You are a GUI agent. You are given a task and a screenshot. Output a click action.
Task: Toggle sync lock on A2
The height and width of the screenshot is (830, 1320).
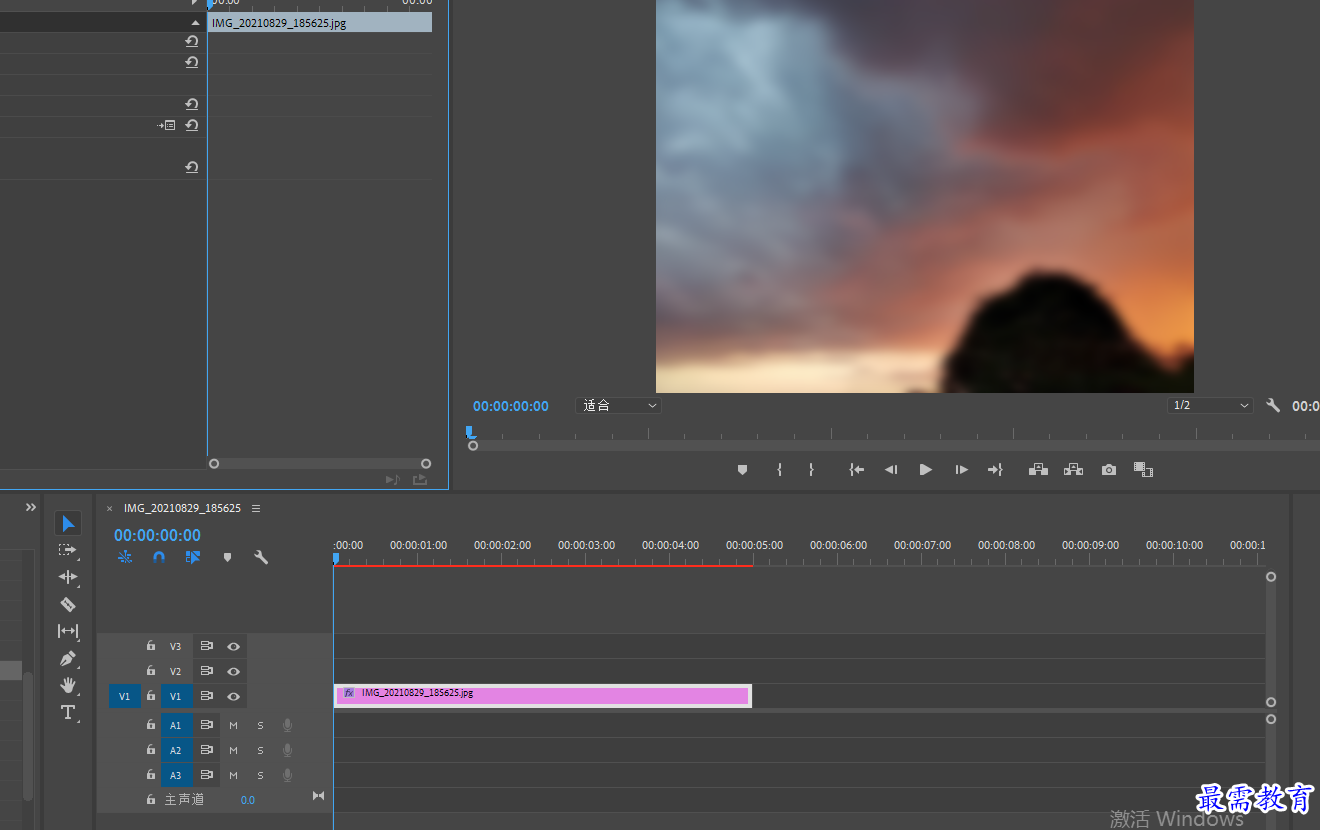pos(206,750)
